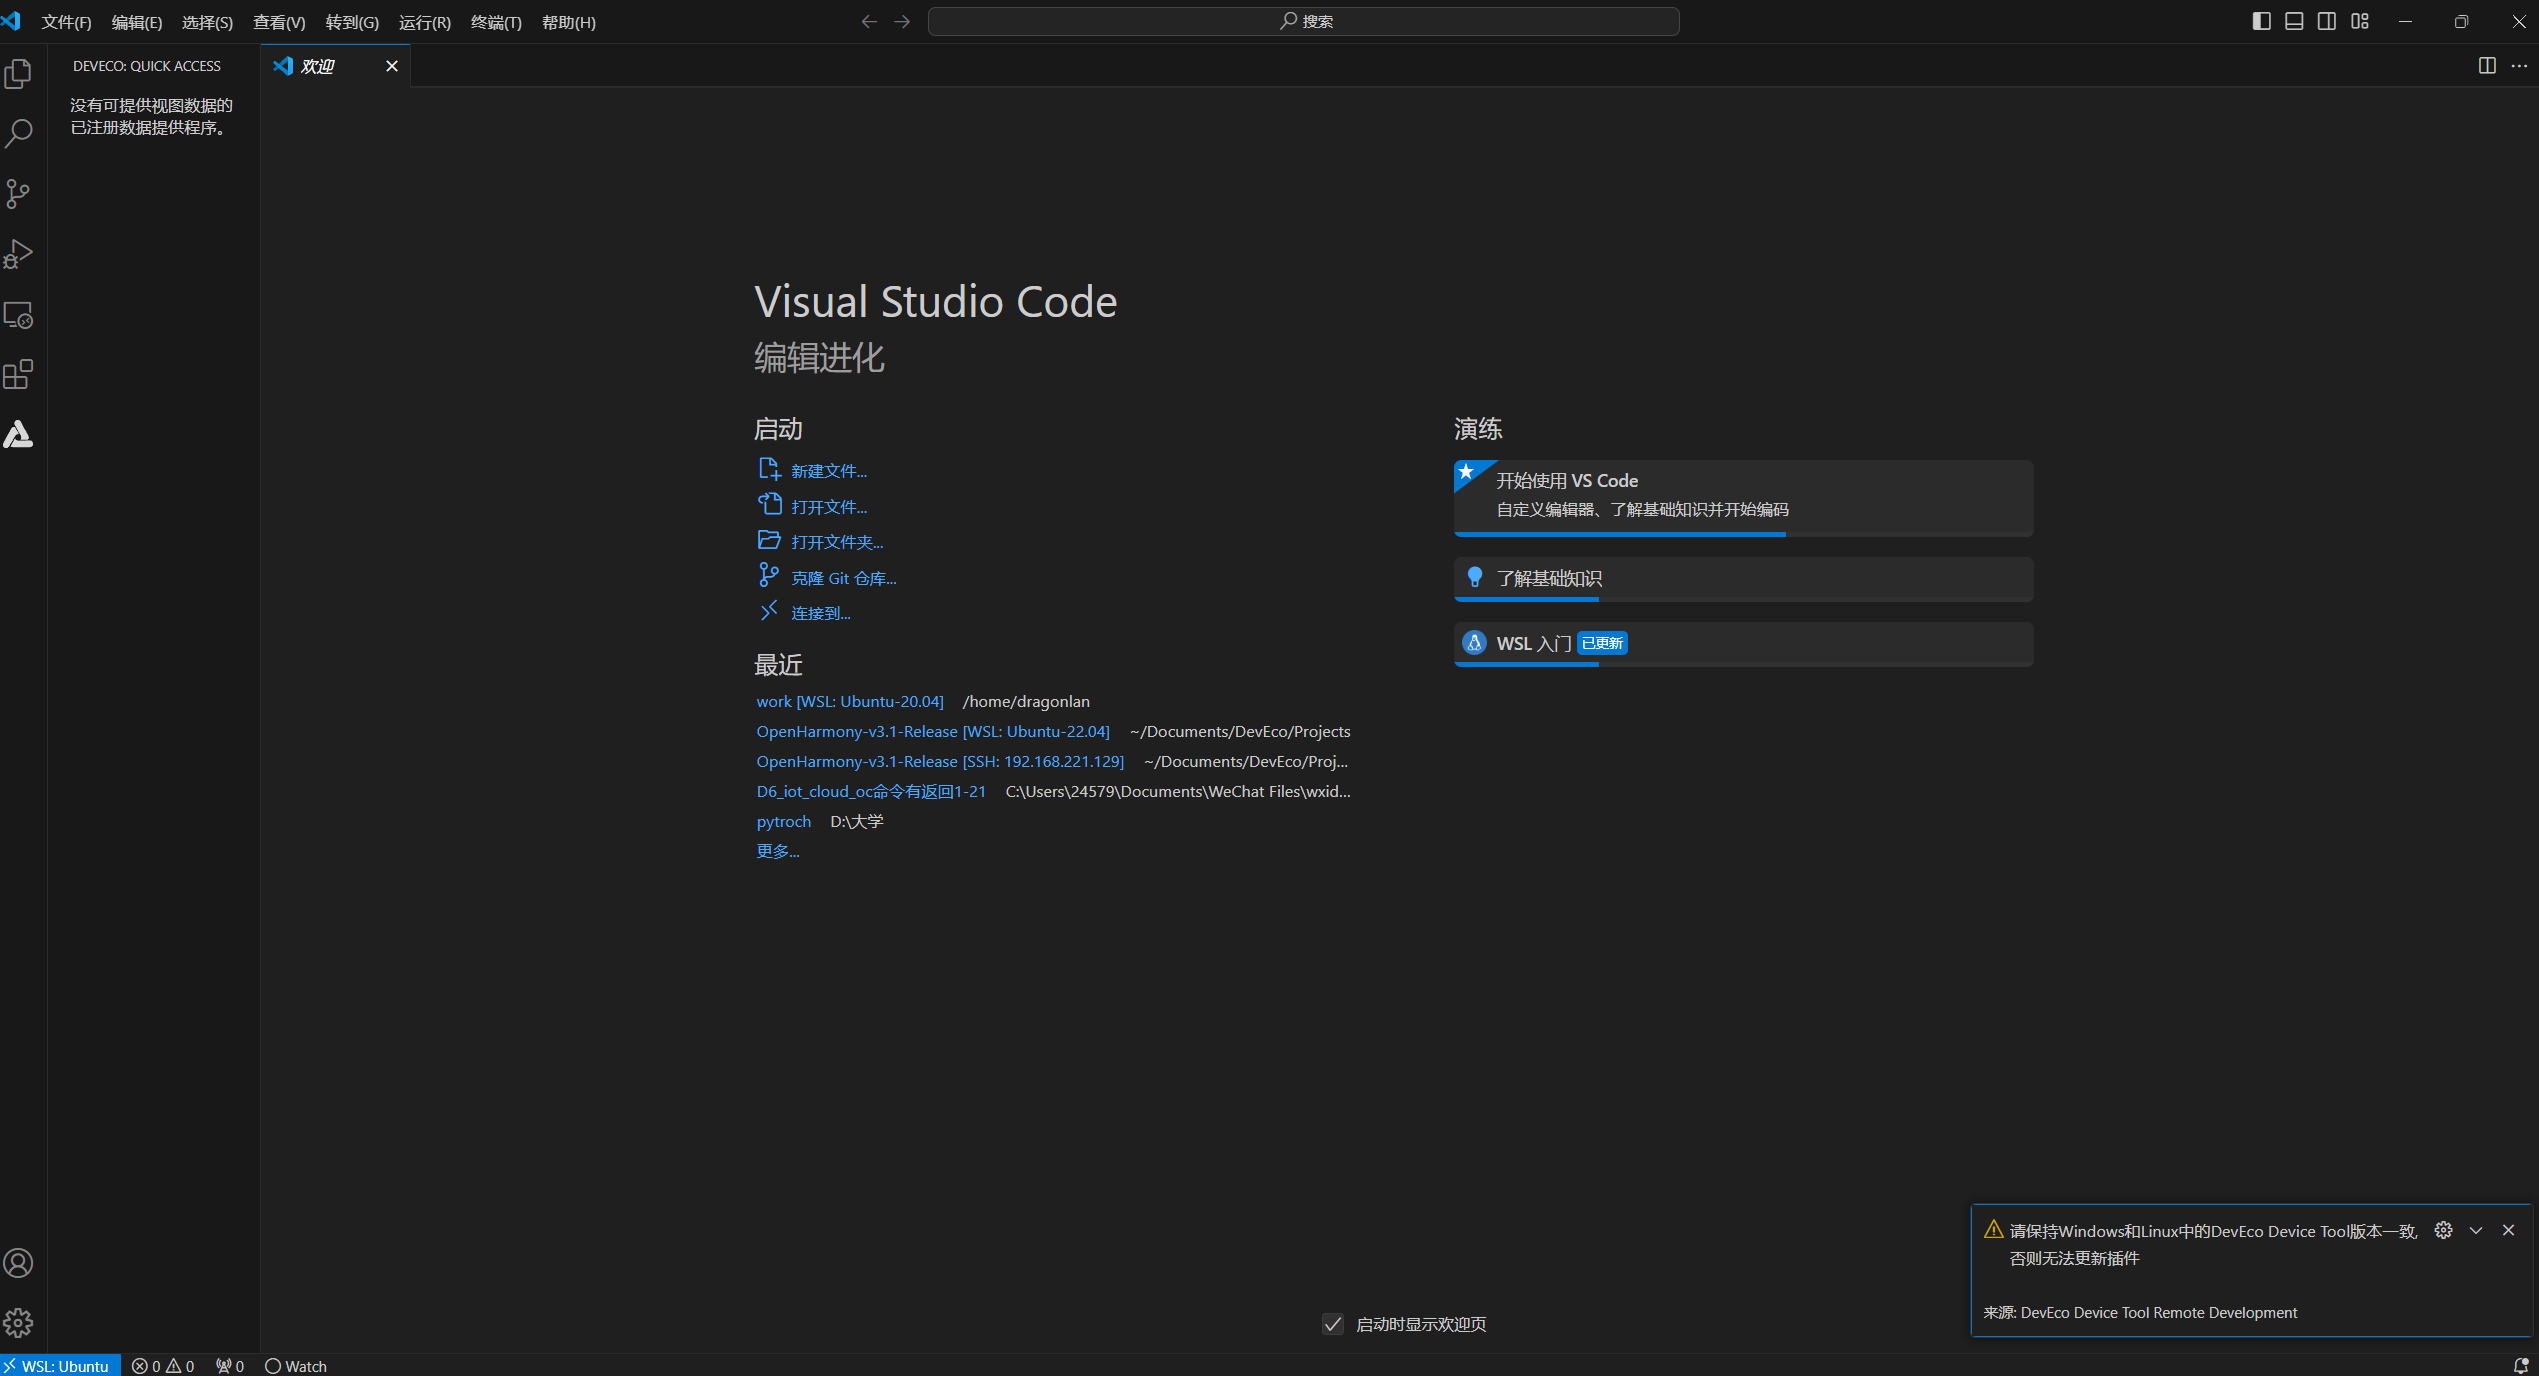
Task: Open WSL 入门 walkthrough
Action: [x=1743, y=644]
